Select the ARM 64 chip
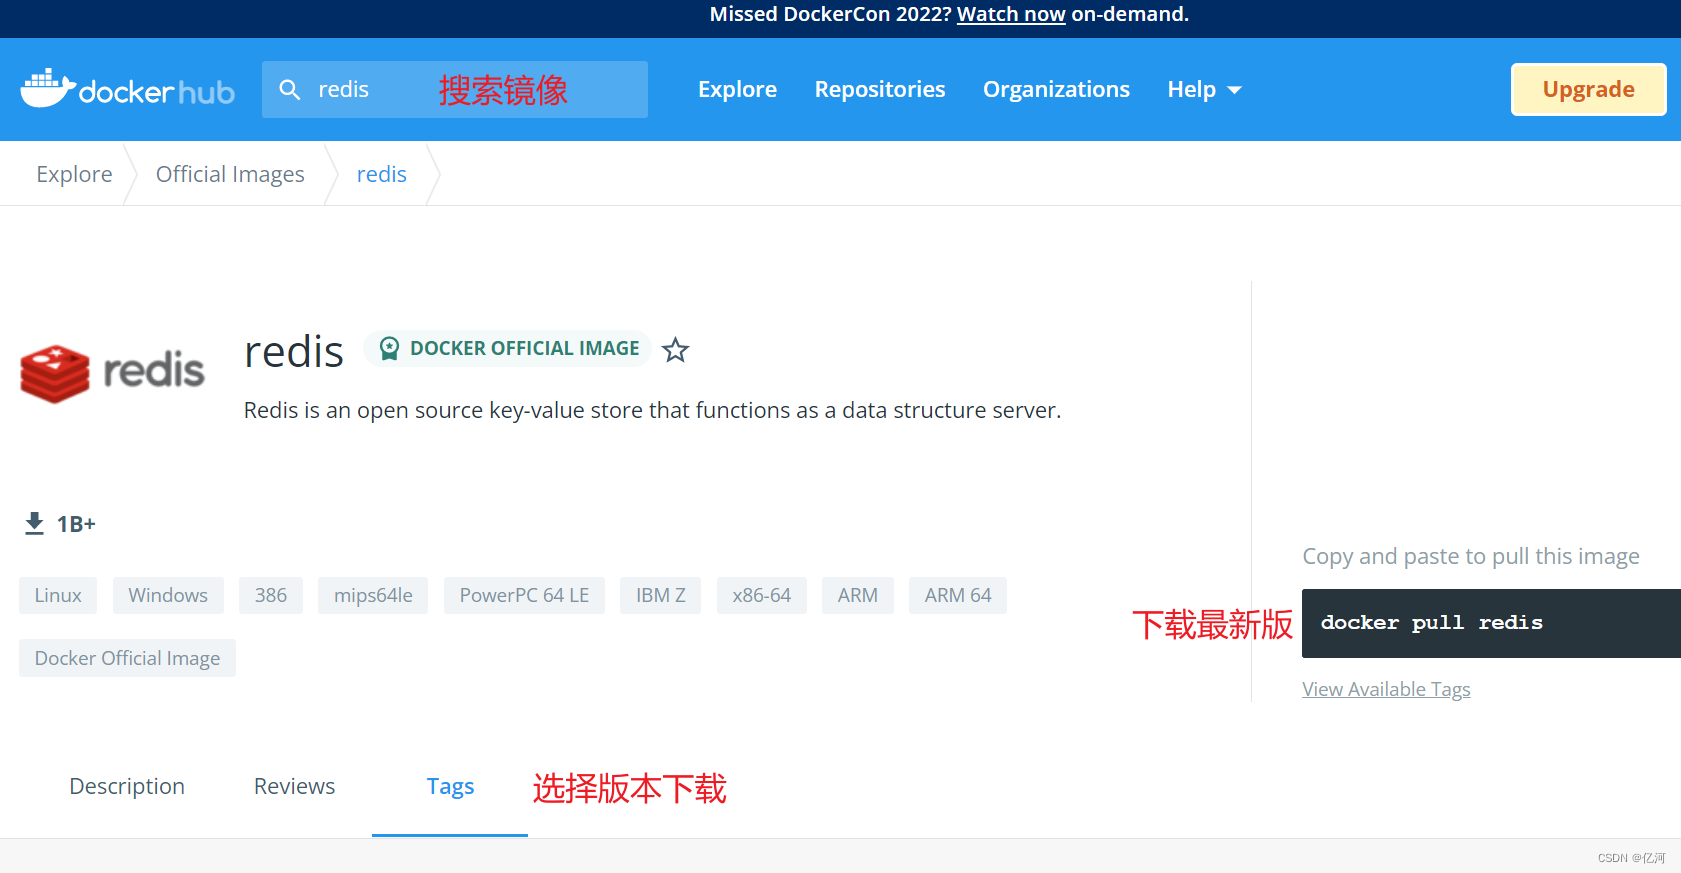Screen dimensions: 1681x873 958,595
